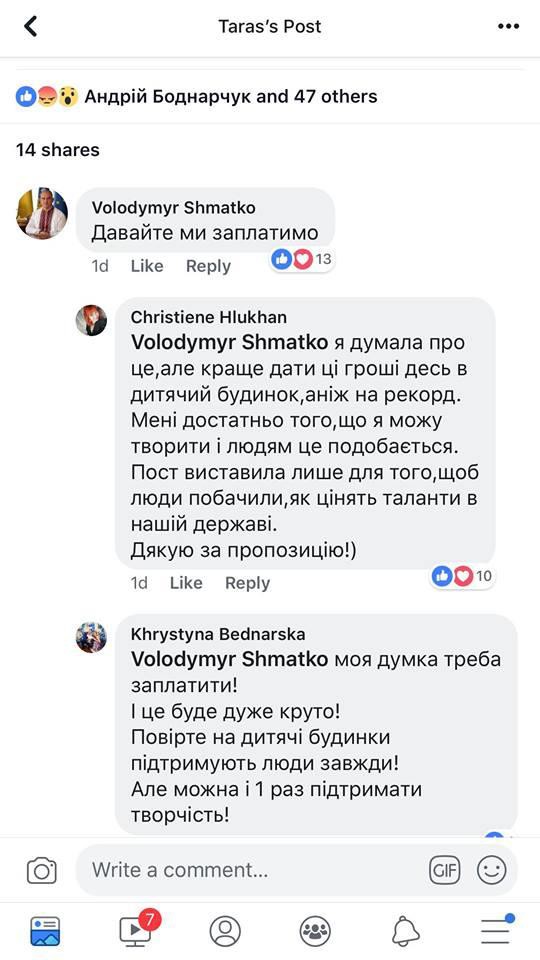Open Khrystyna Bednarska's profile name
540x960 pixels.
(218, 634)
